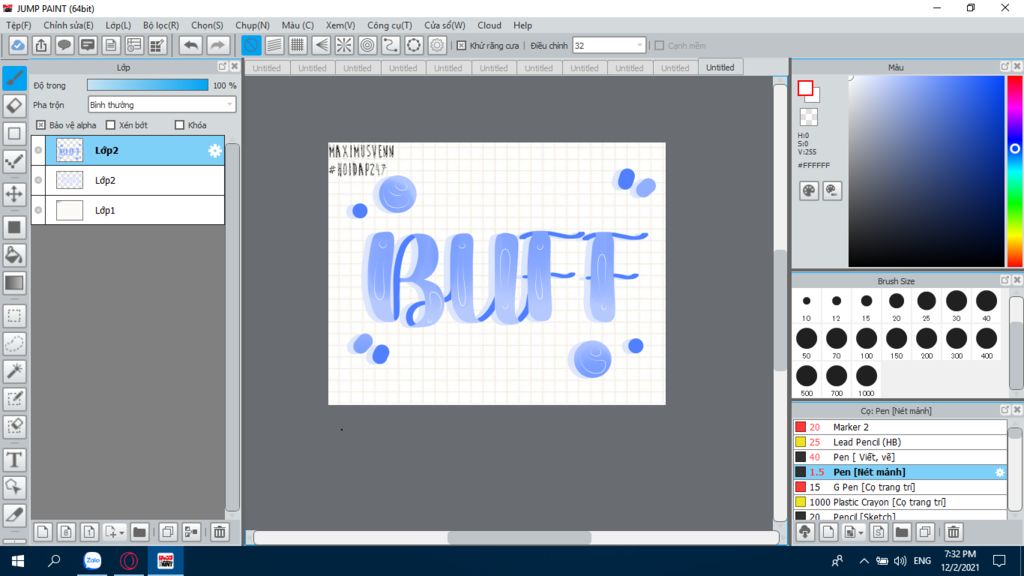Click the Redo arrow in toolbar

point(217,45)
